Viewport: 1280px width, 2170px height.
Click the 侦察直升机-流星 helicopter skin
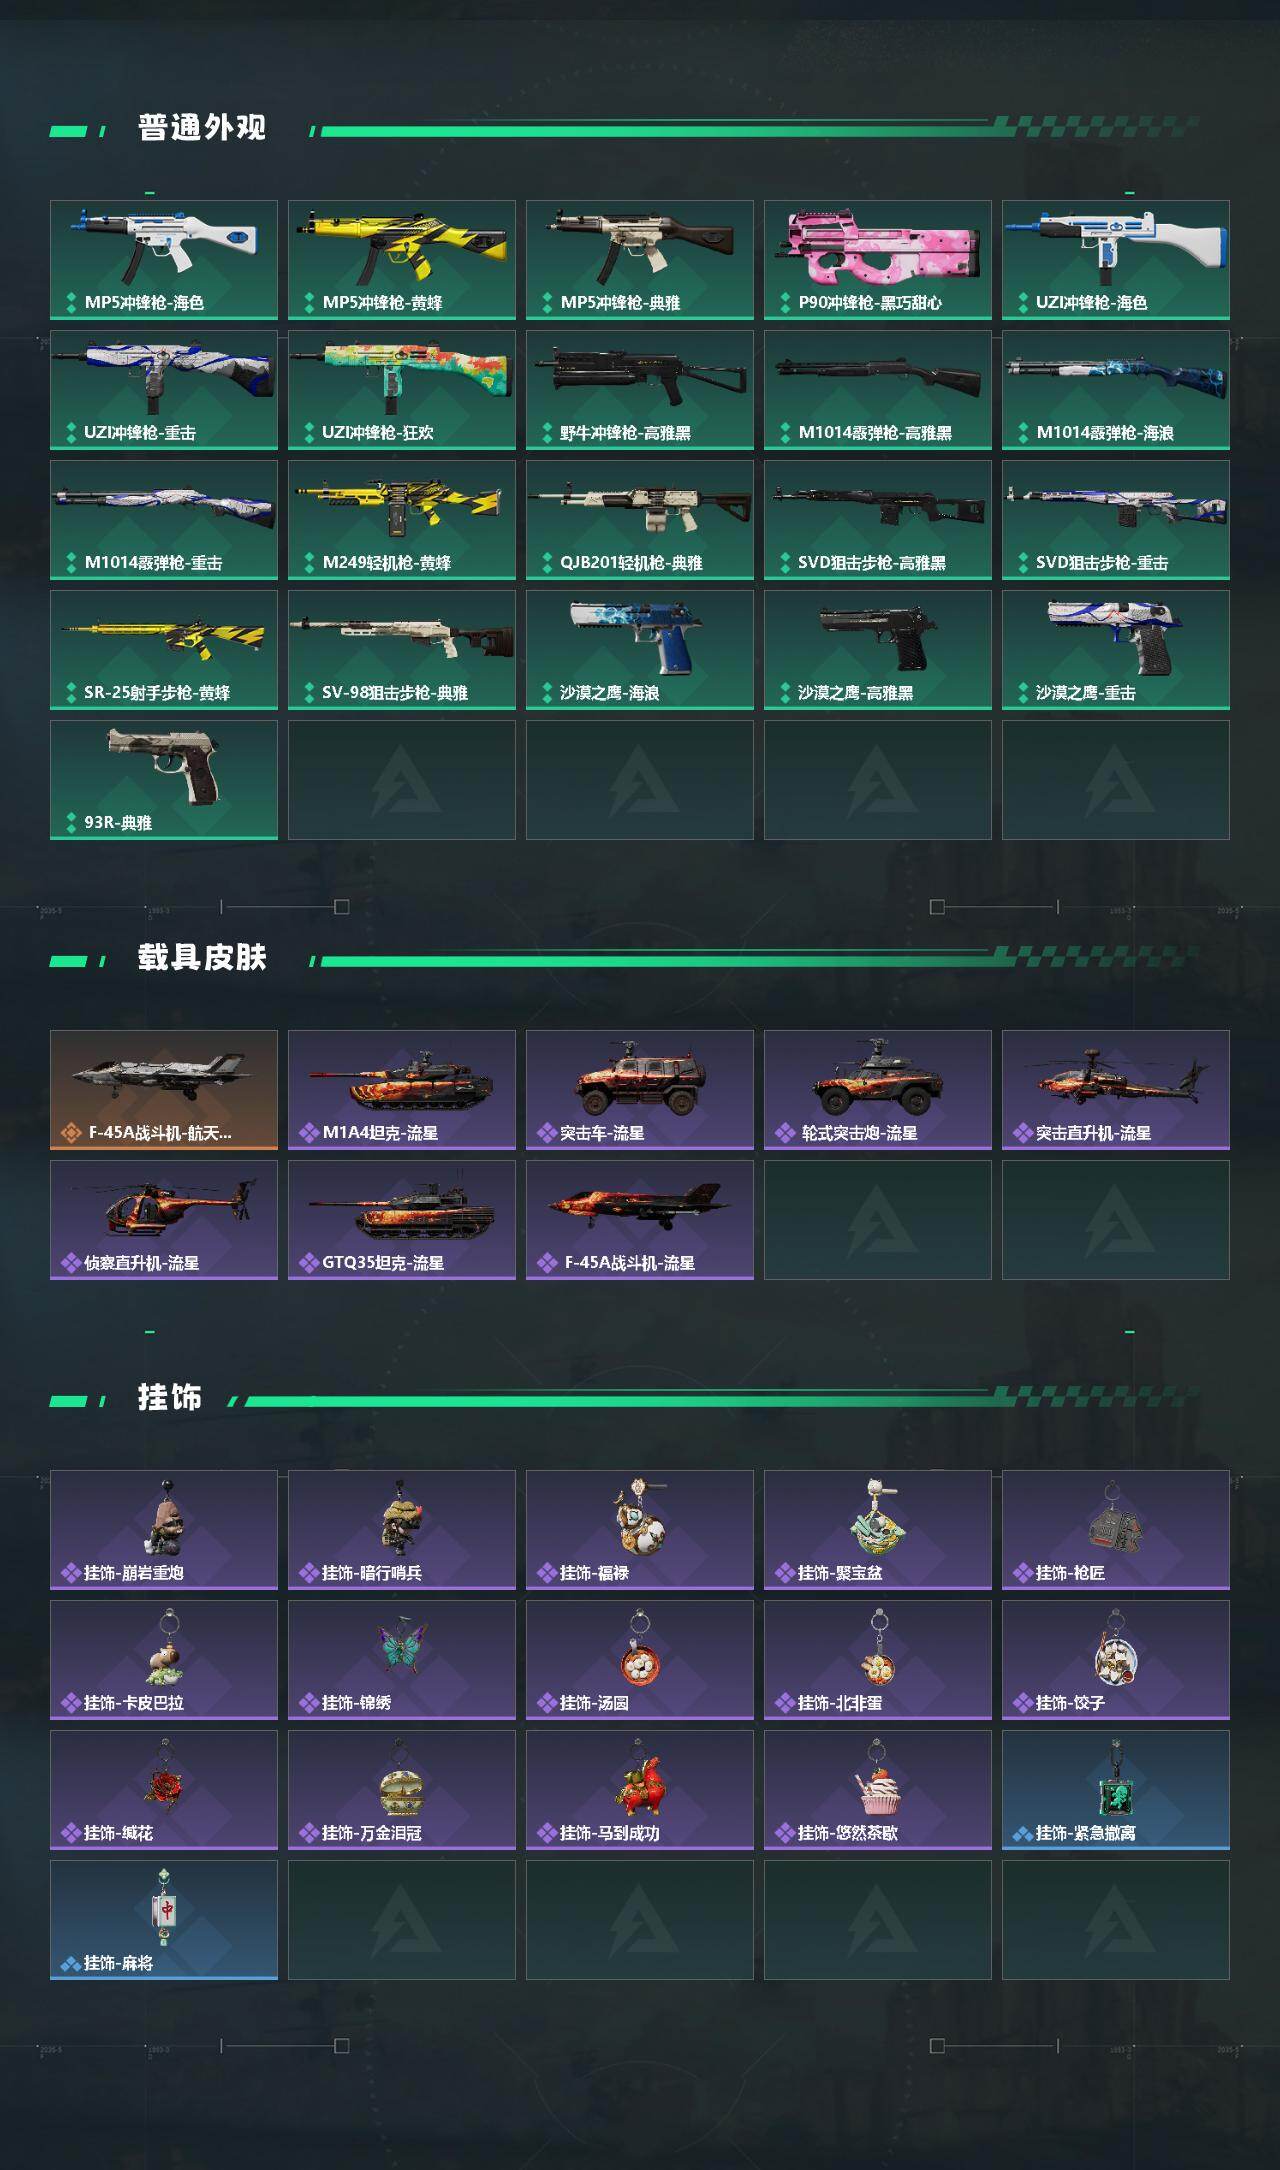click(164, 1220)
